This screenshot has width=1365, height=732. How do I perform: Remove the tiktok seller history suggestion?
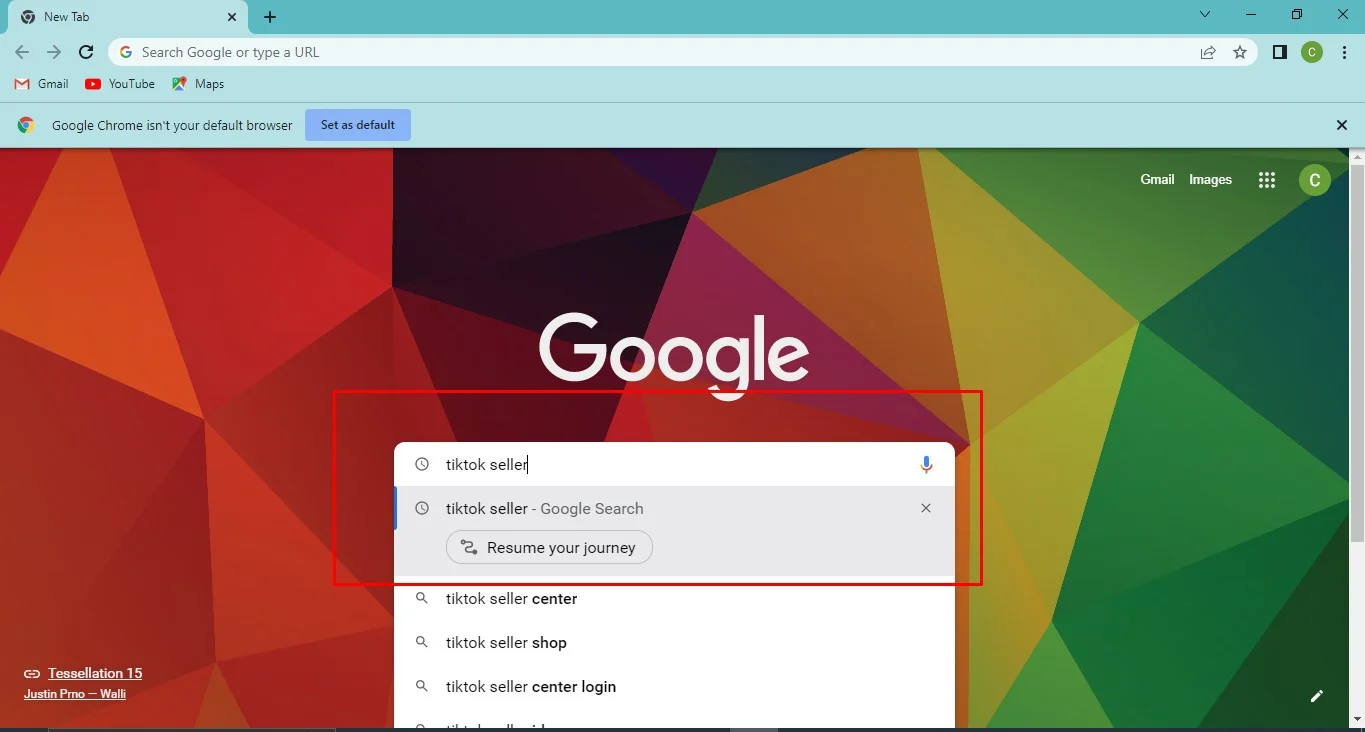[926, 508]
